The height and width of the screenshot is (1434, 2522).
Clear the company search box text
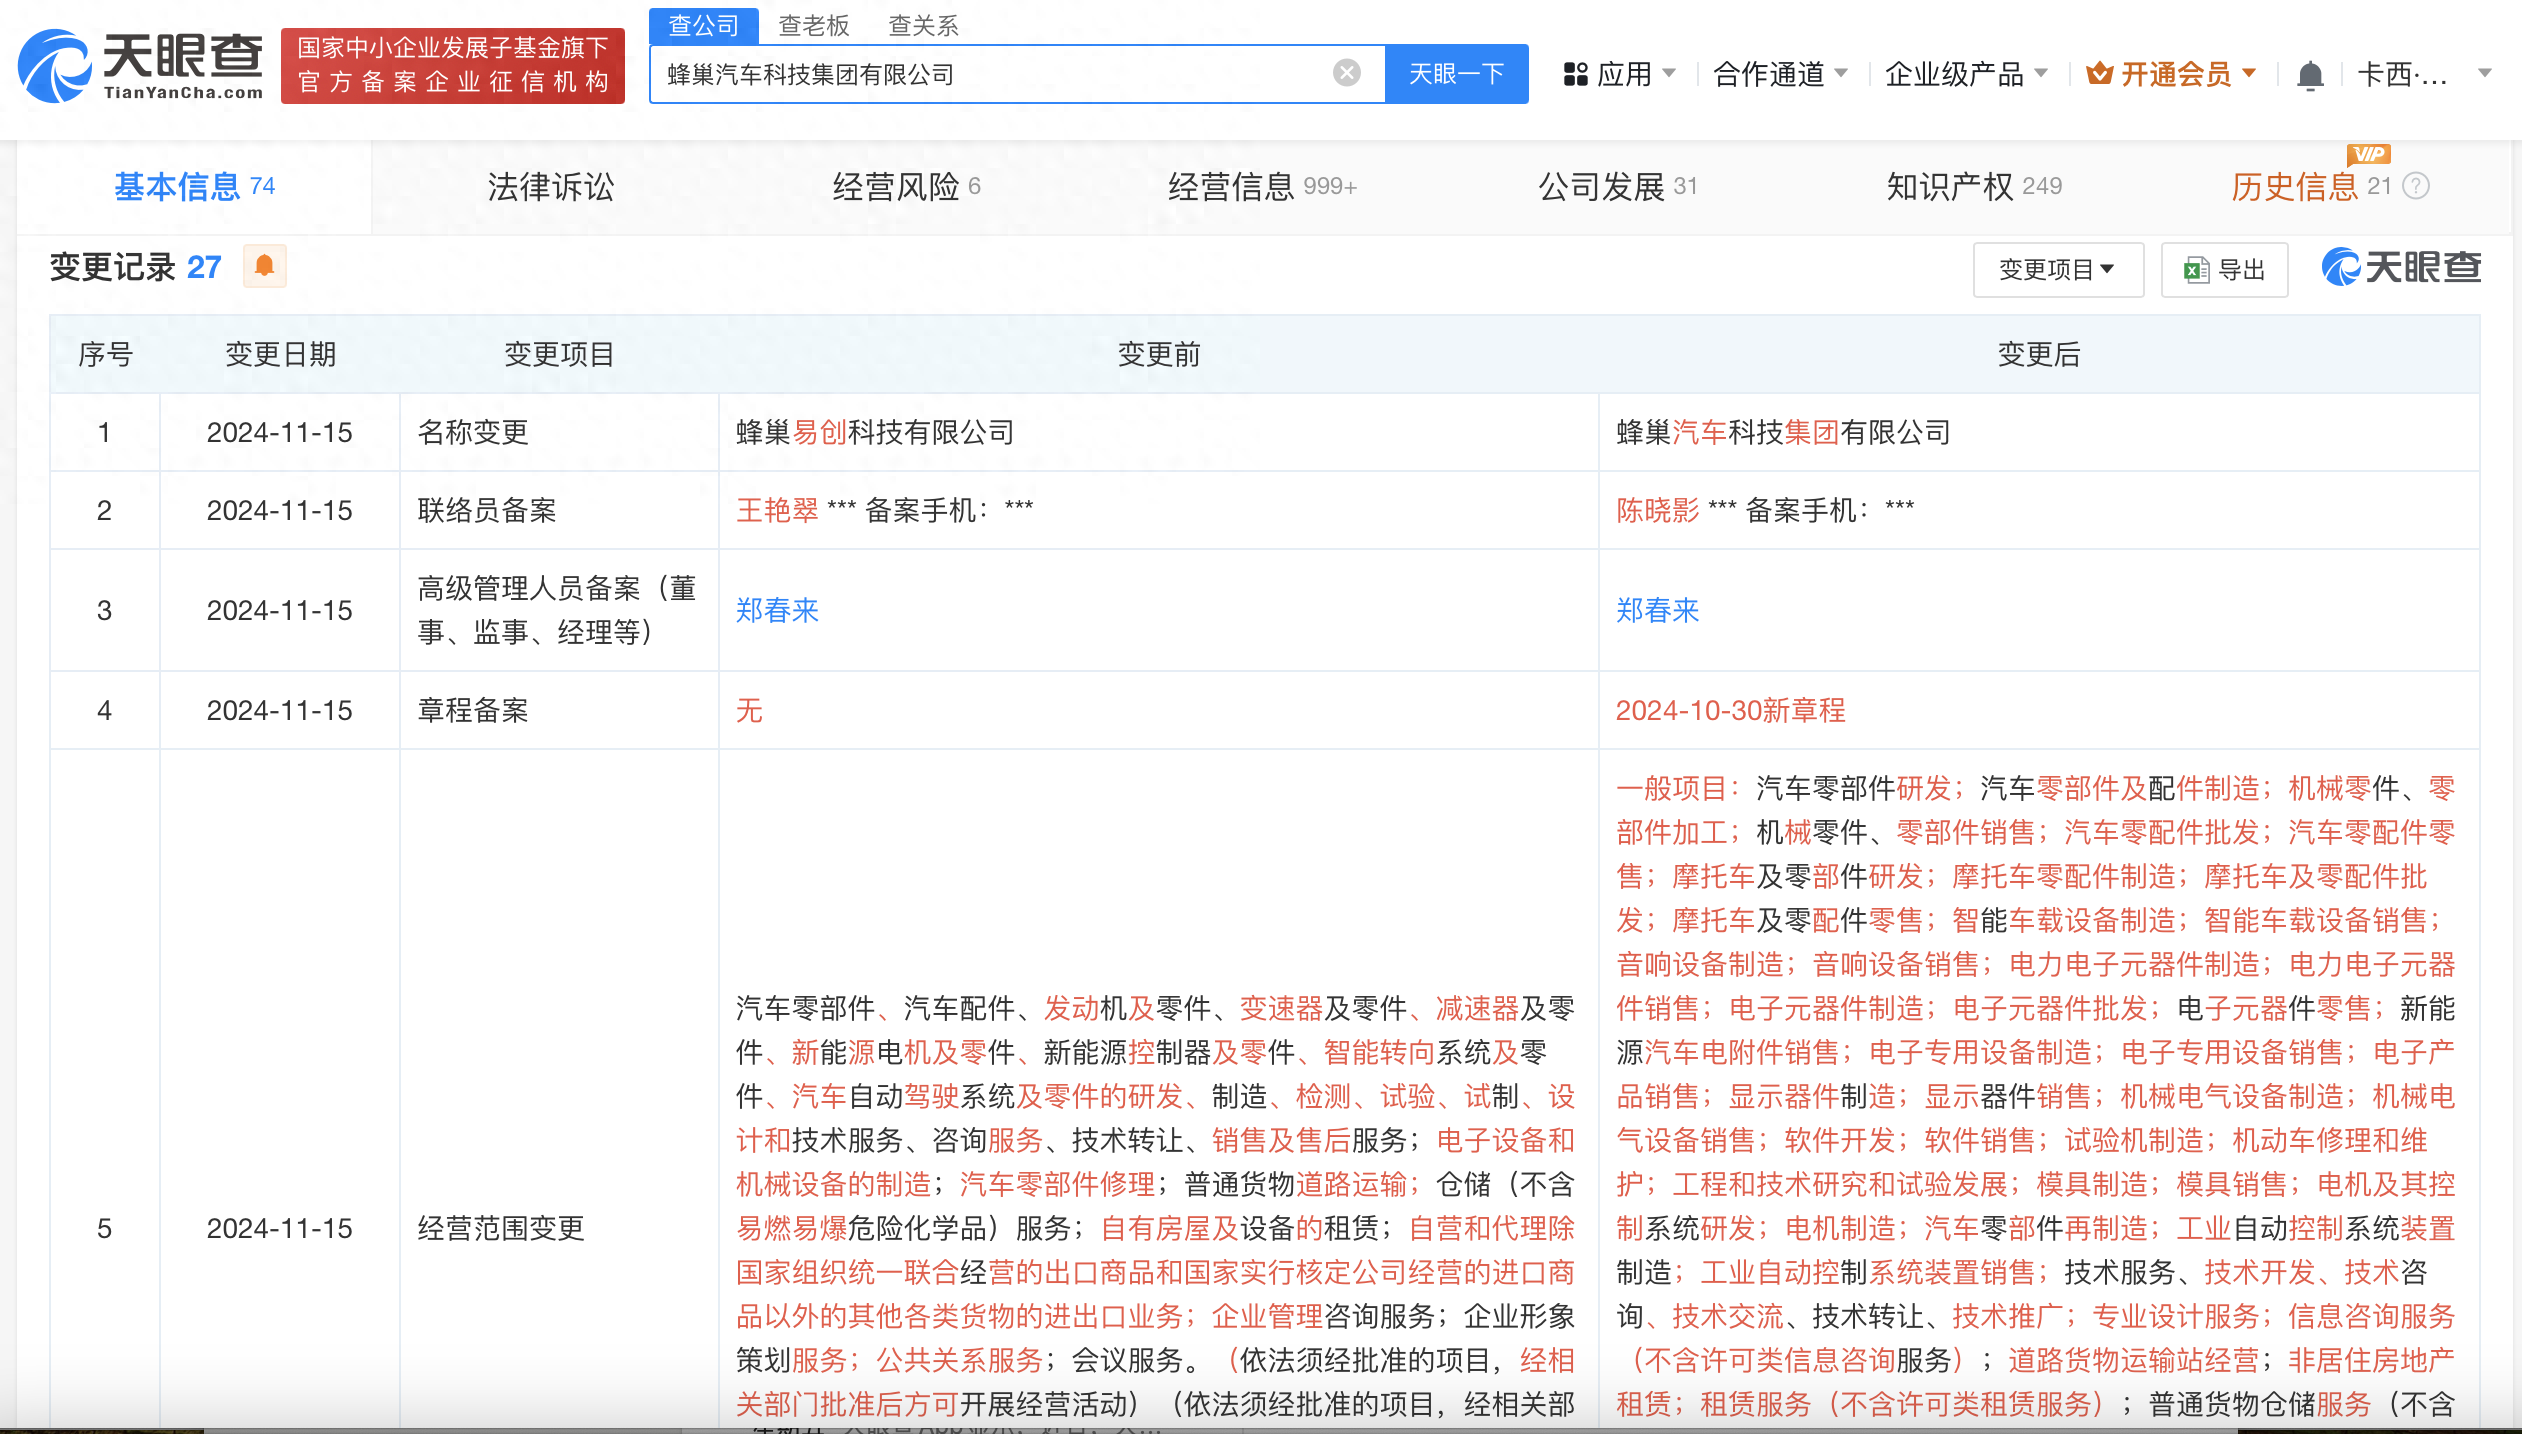coord(1347,73)
